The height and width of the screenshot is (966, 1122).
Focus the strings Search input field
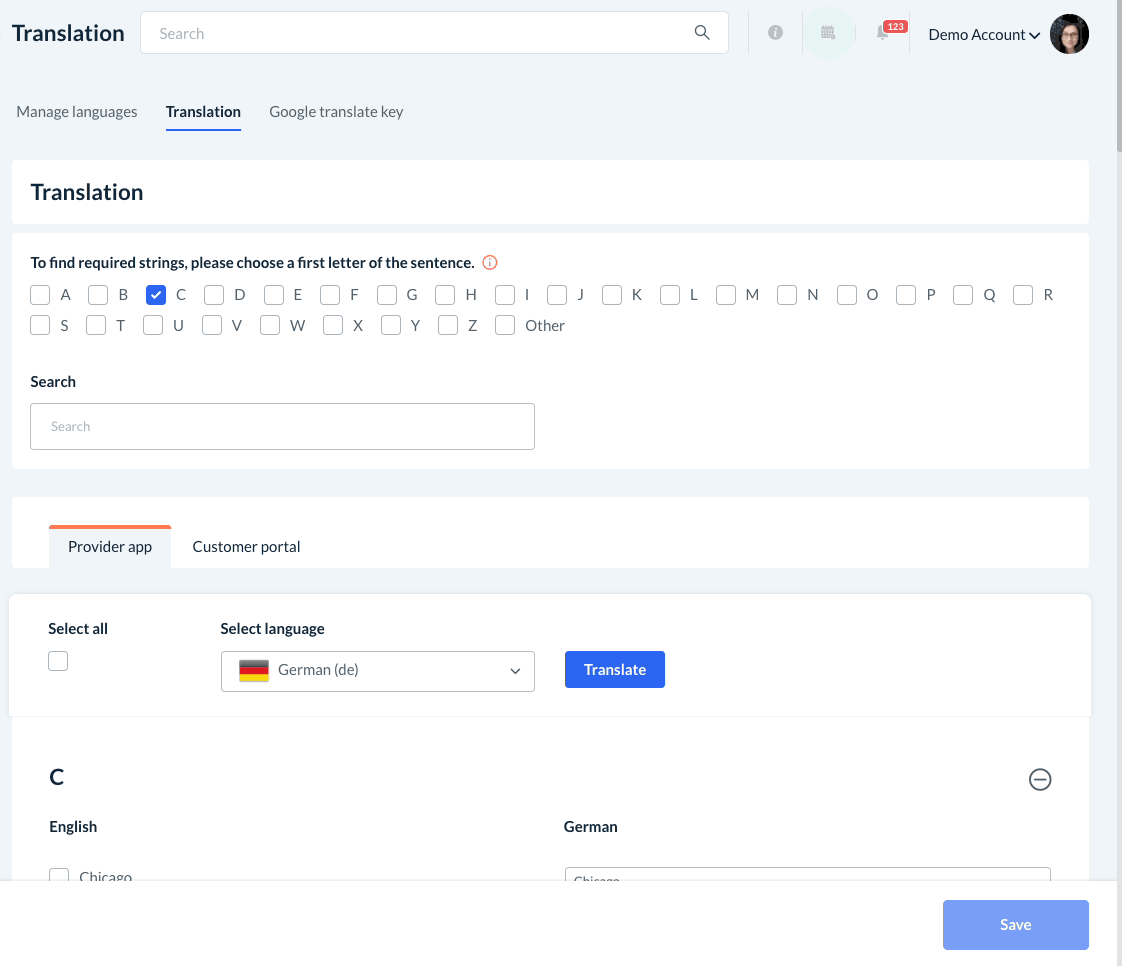tap(282, 426)
